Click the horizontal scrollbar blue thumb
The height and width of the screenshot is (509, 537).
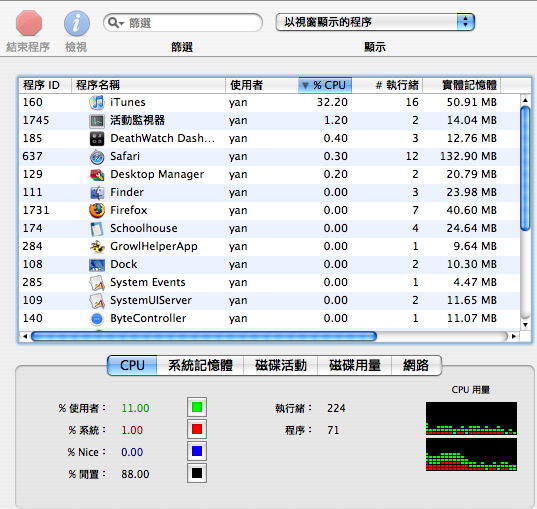point(204,336)
